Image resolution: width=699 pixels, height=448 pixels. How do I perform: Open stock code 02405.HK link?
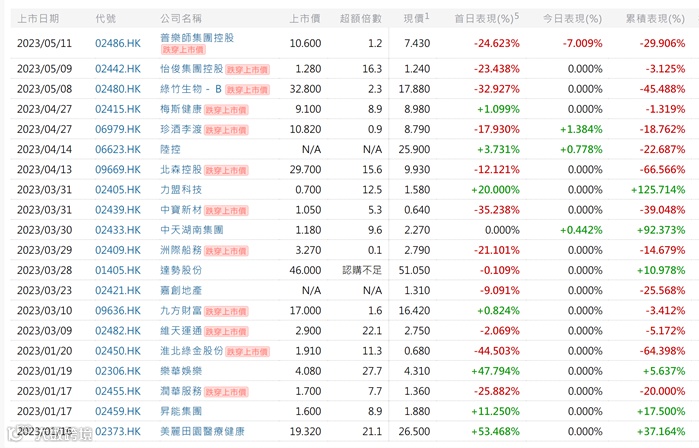coord(118,189)
